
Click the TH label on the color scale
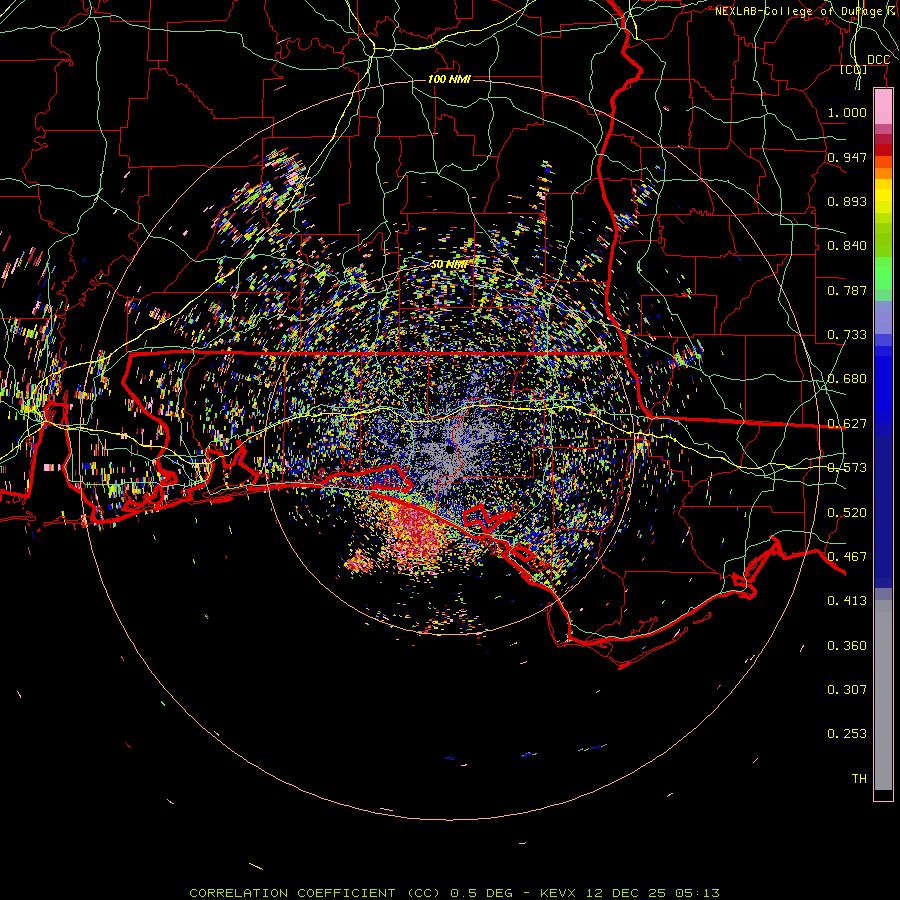click(x=859, y=779)
